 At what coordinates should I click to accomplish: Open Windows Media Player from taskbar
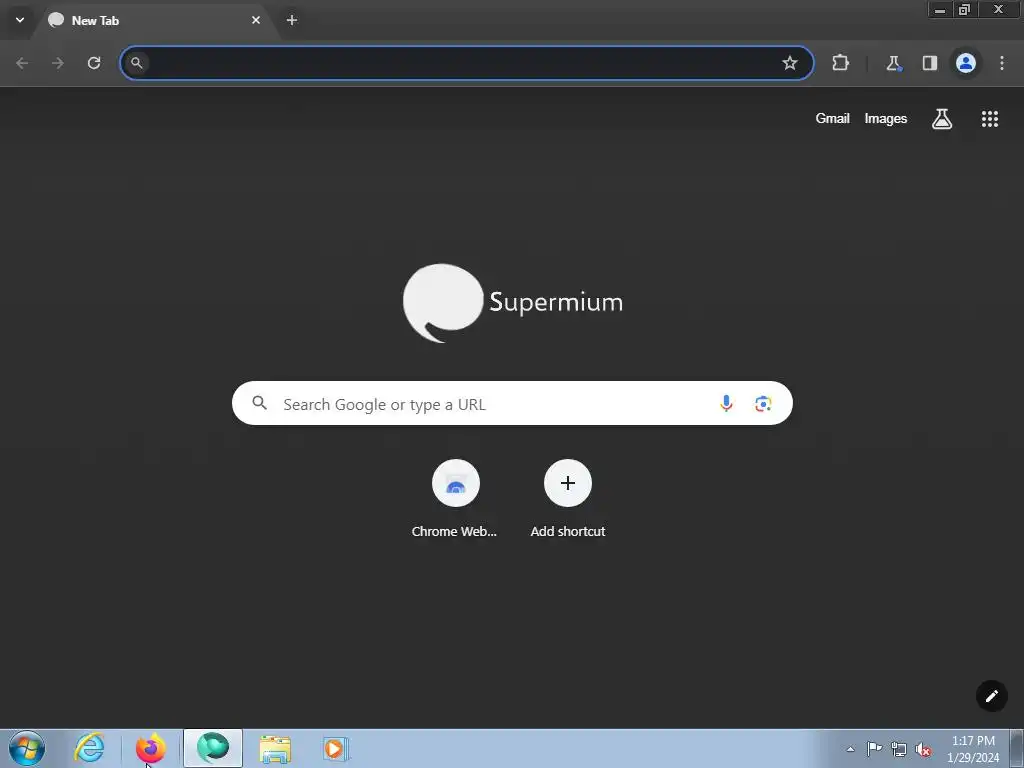335,749
